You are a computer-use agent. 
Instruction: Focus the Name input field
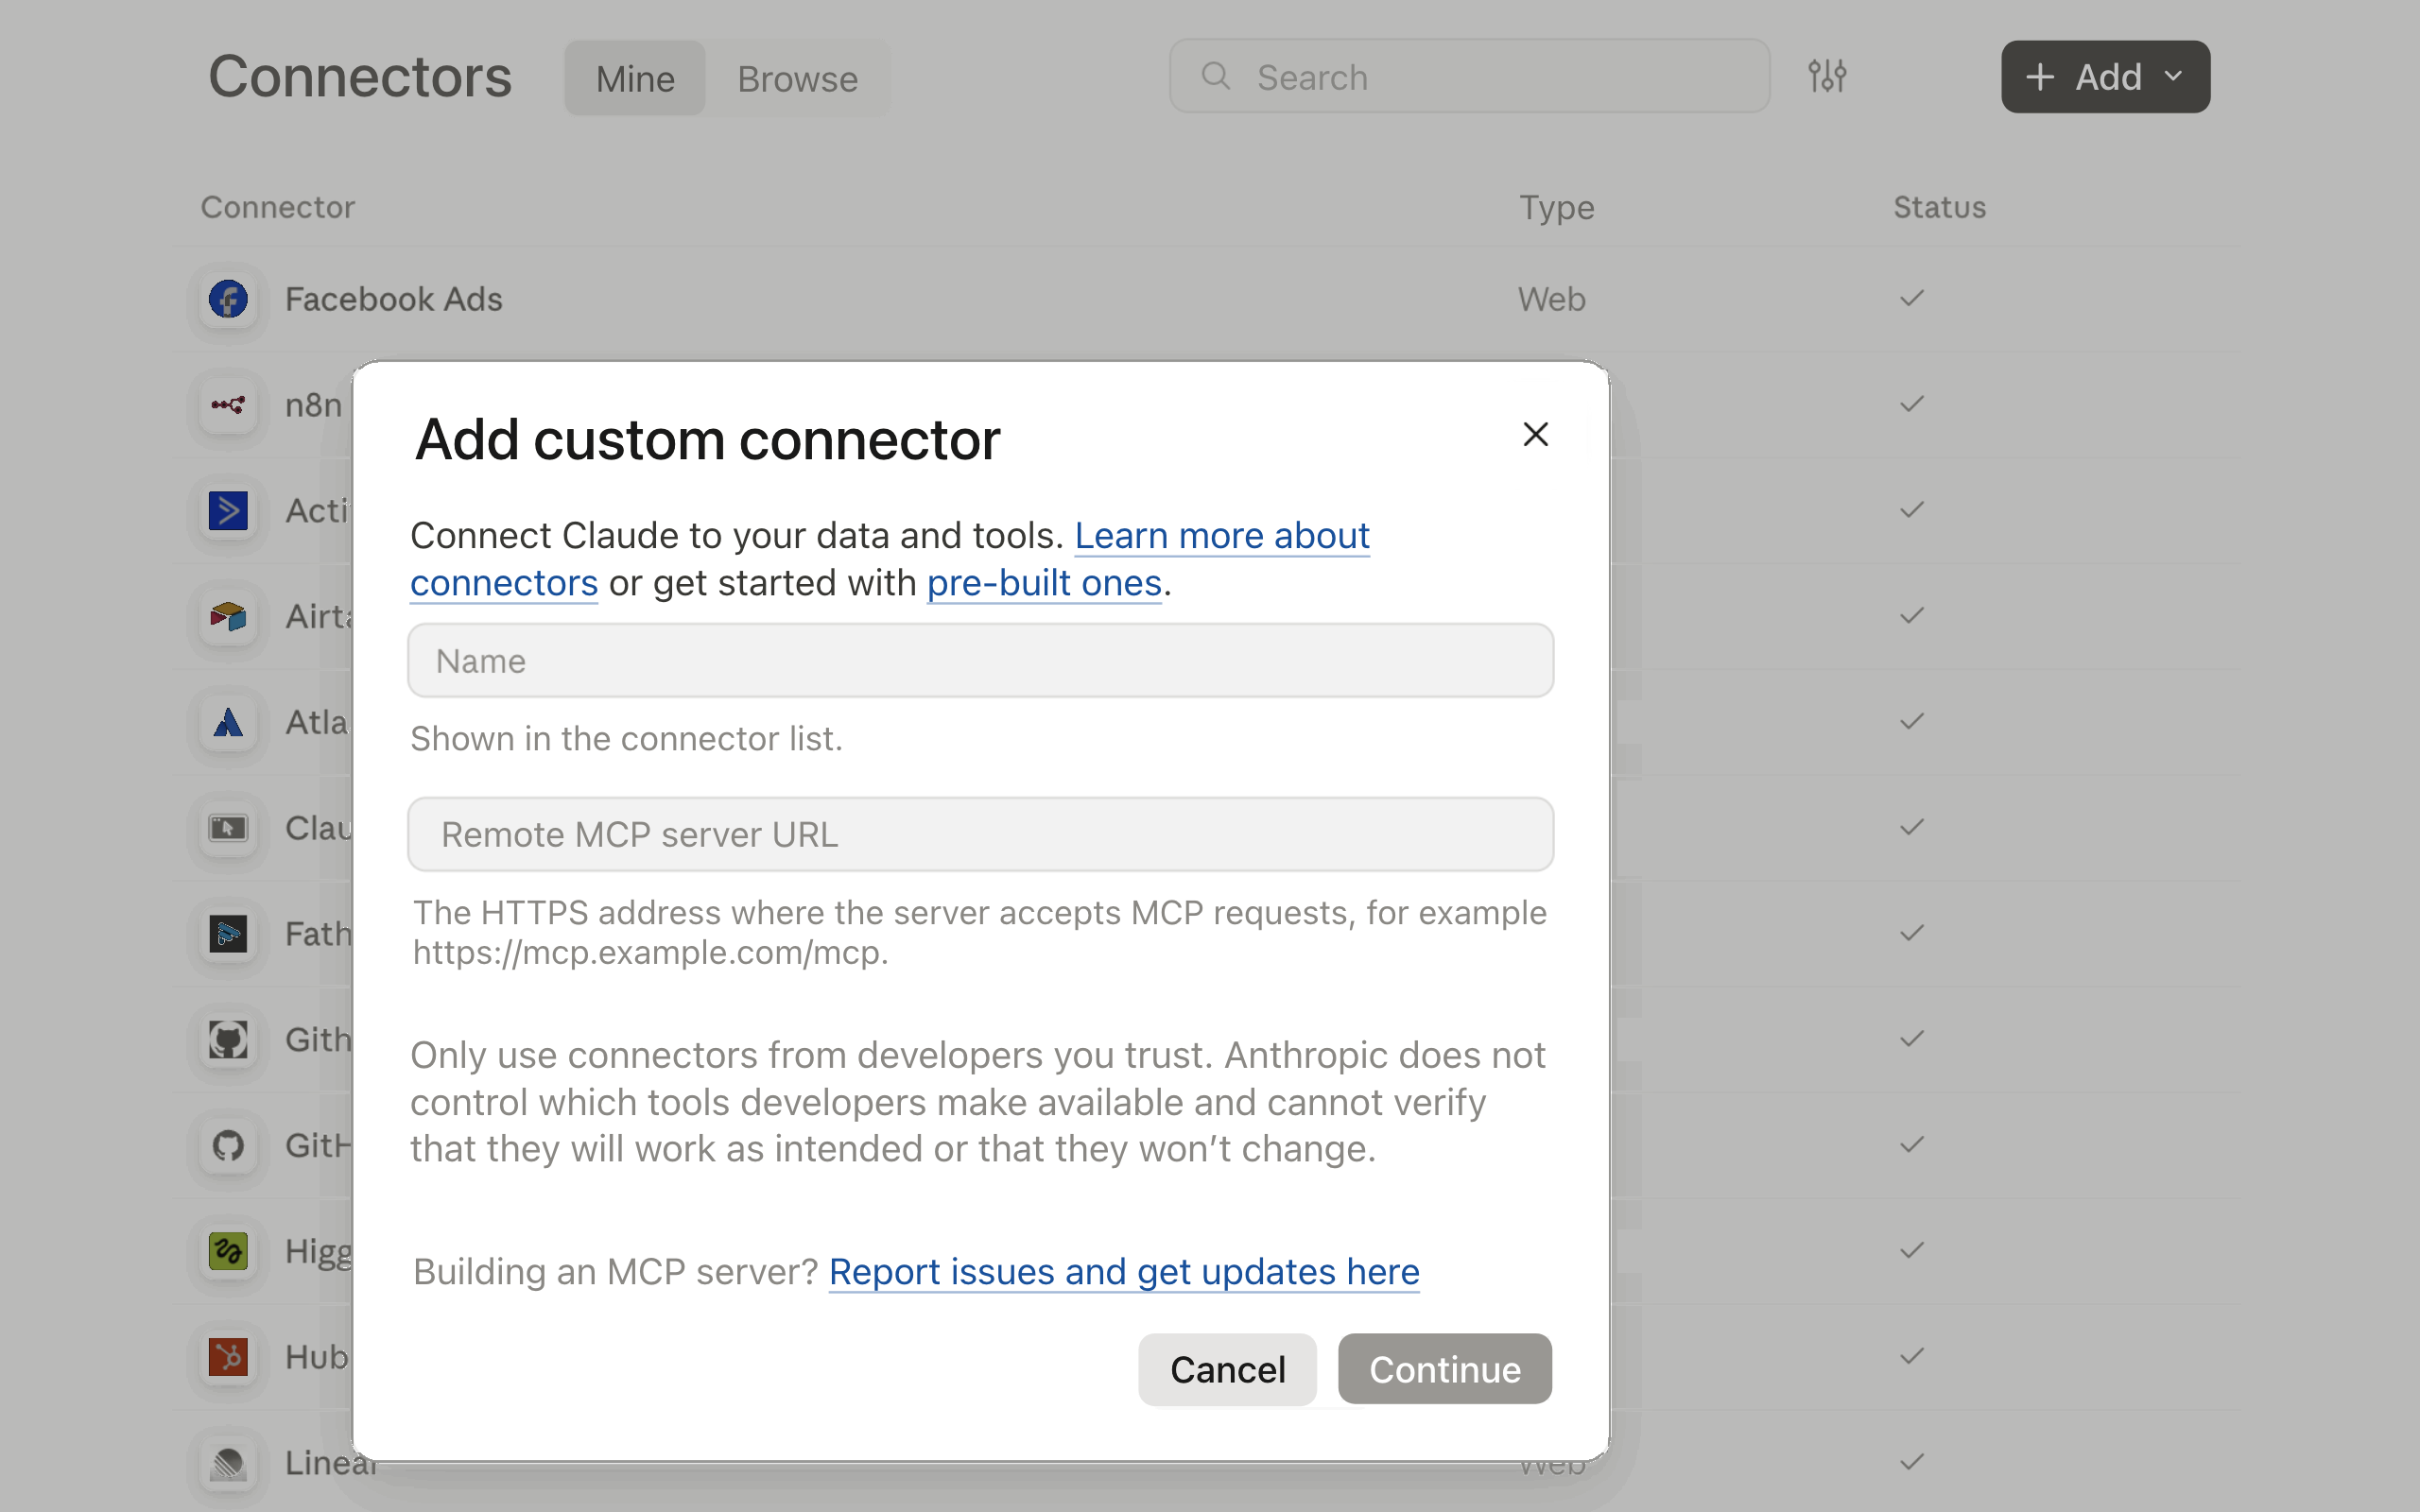980,661
